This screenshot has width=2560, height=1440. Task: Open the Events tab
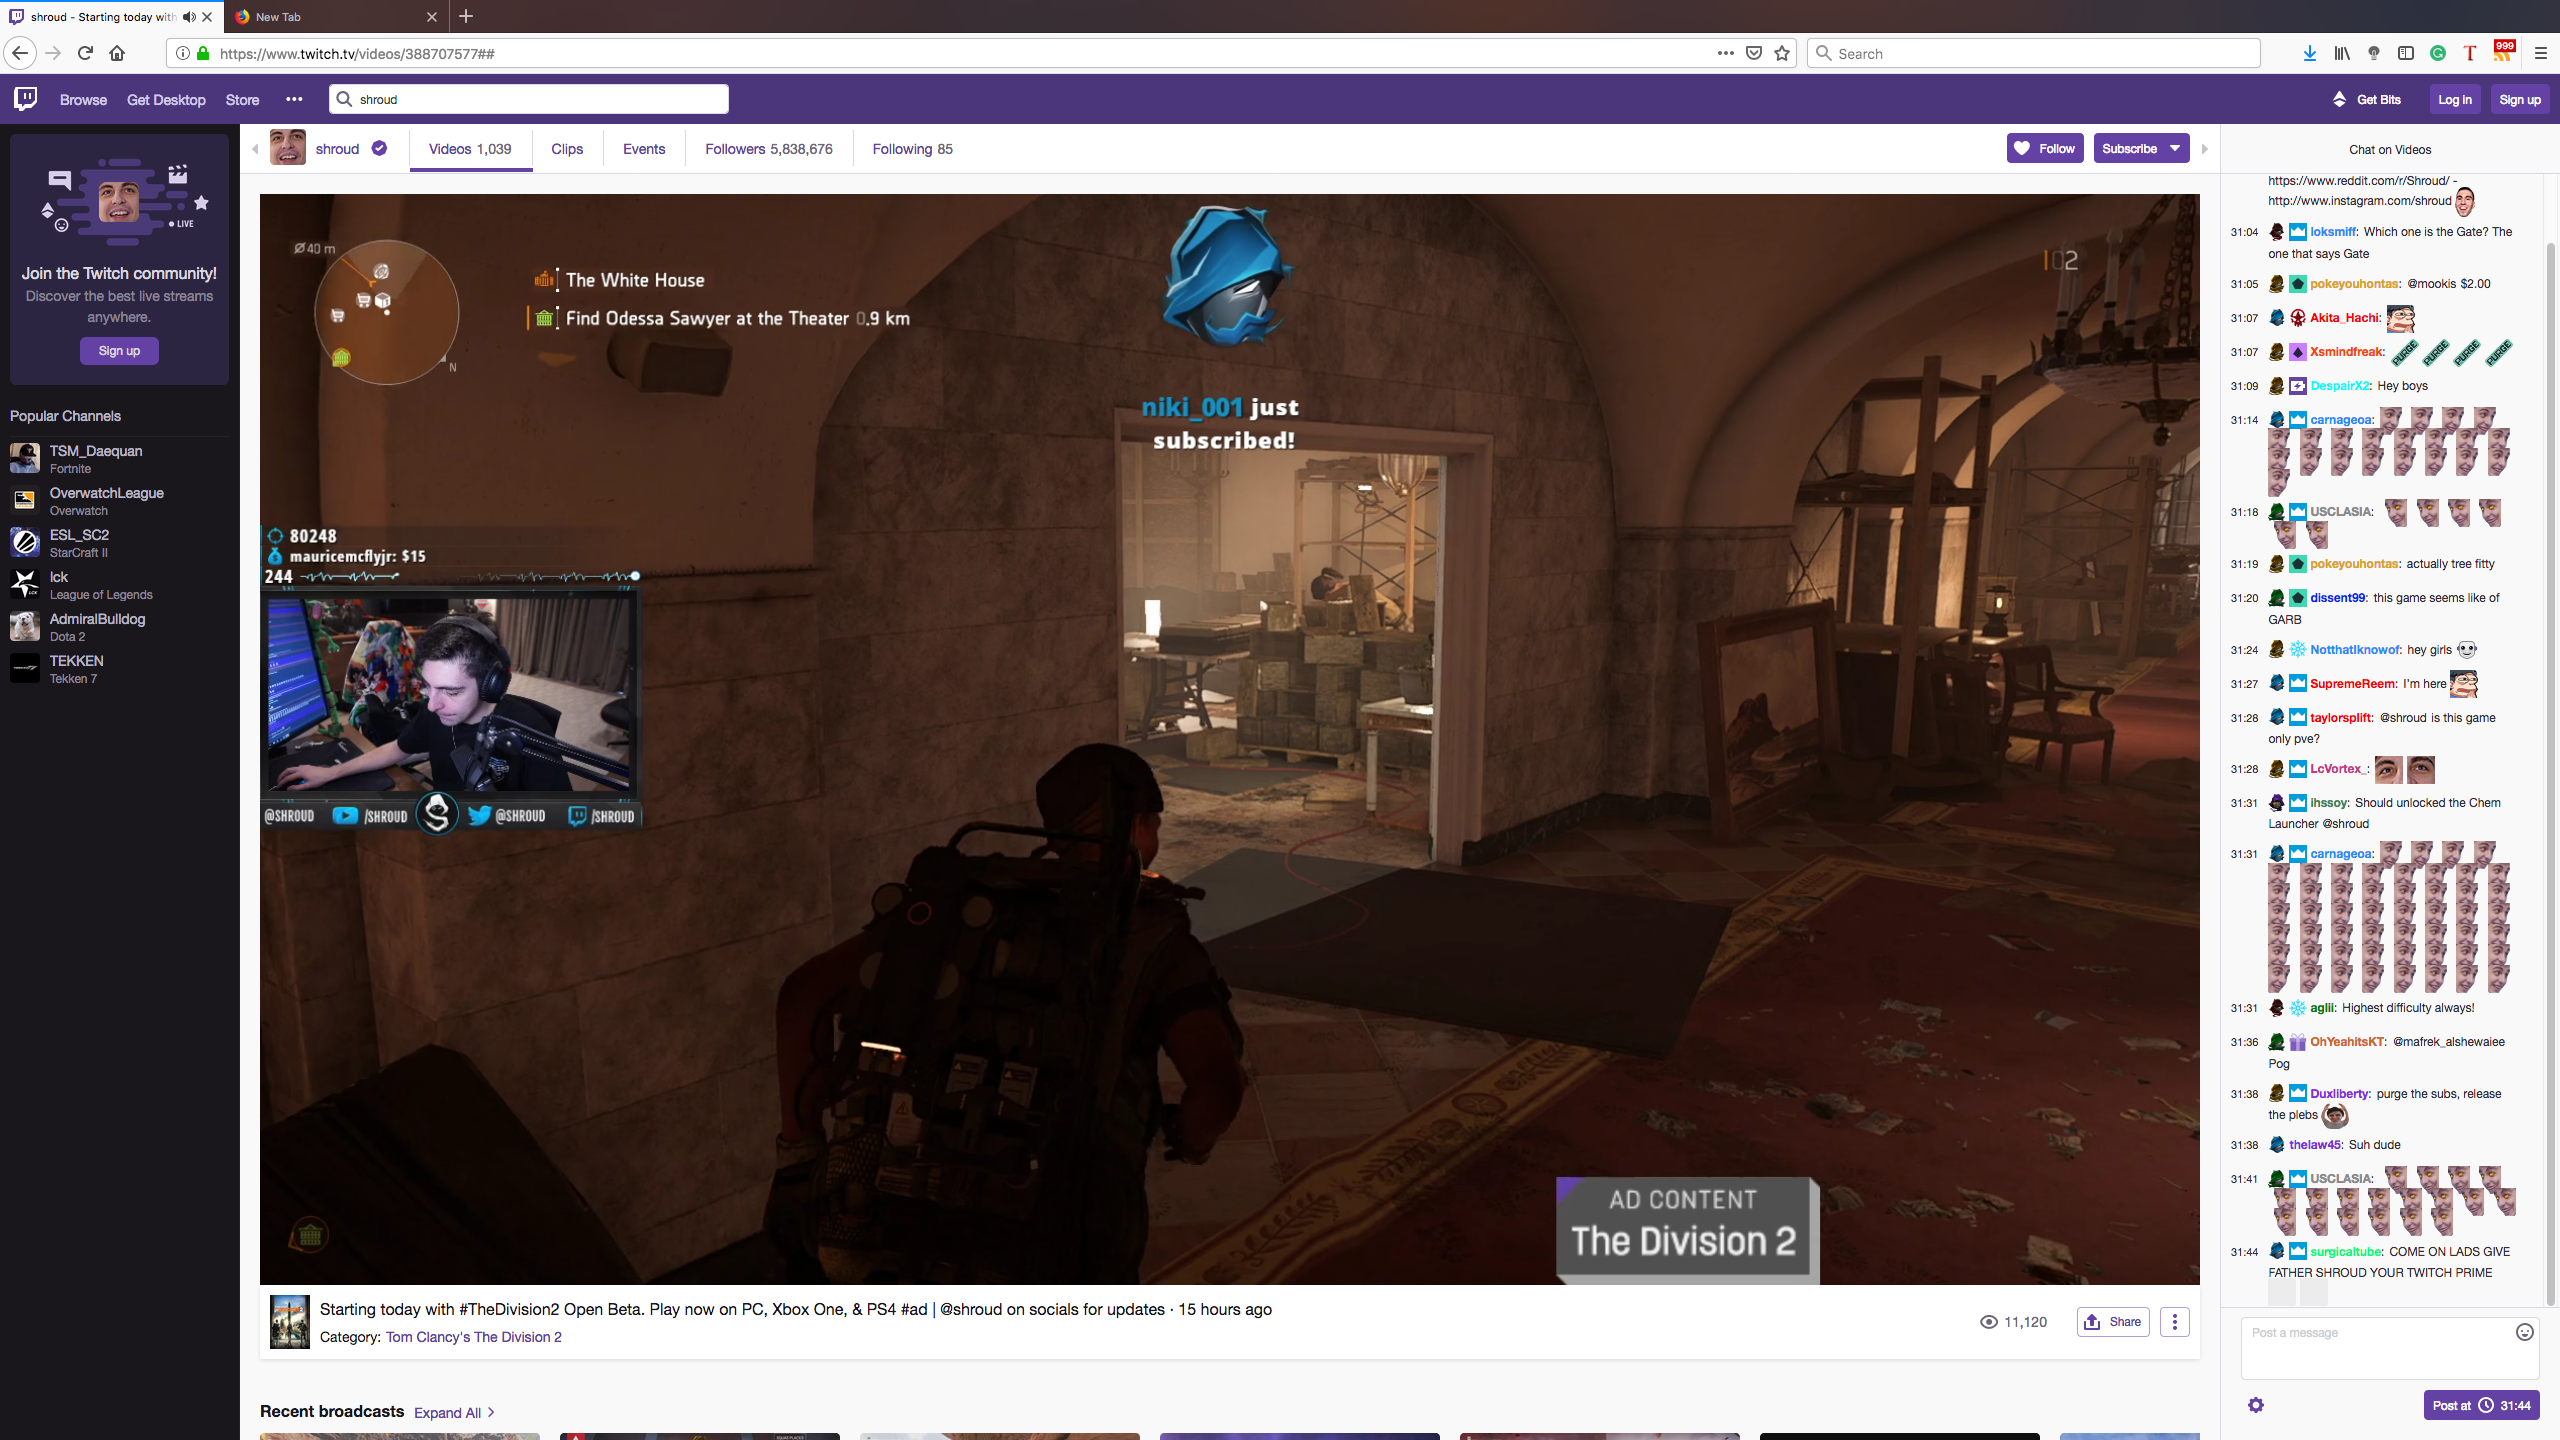point(643,149)
